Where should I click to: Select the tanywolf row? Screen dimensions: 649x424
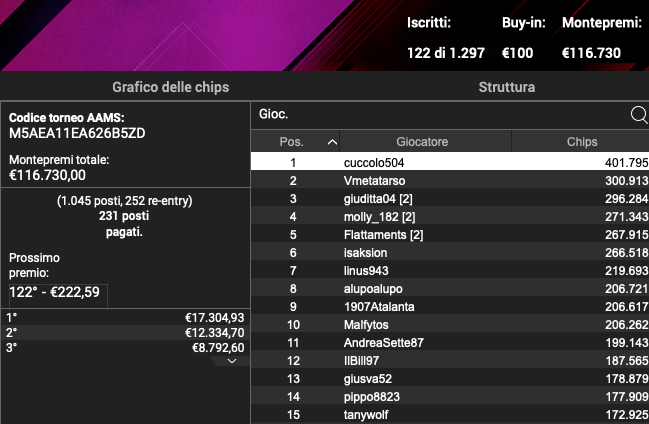coord(449,414)
